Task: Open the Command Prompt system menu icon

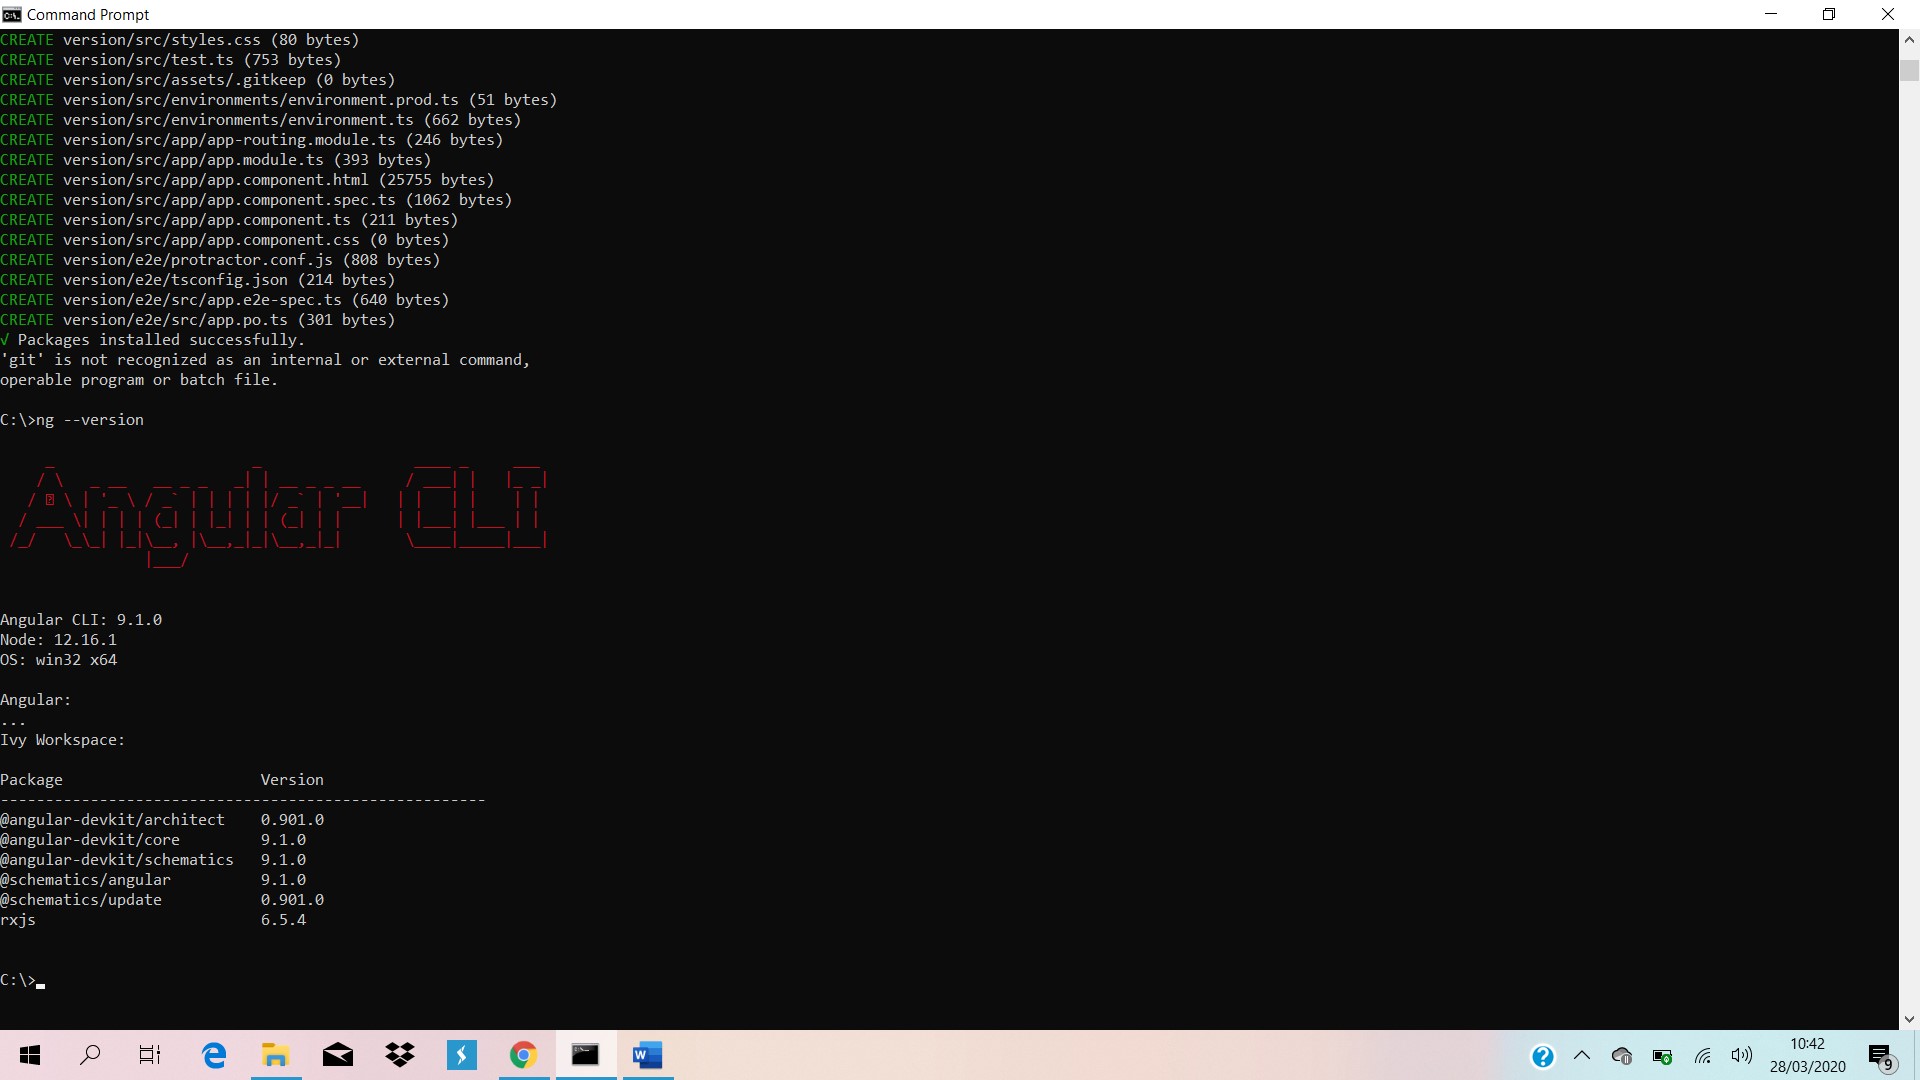Action: [x=11, y=14]
